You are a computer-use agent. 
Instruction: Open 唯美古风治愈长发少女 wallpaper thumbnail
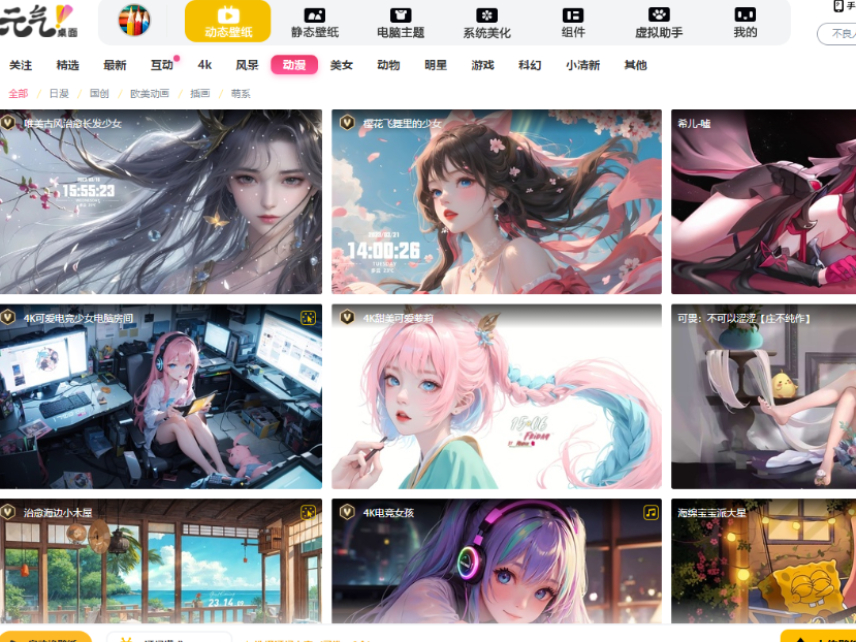pyautogui.click(x=161, y=201)
